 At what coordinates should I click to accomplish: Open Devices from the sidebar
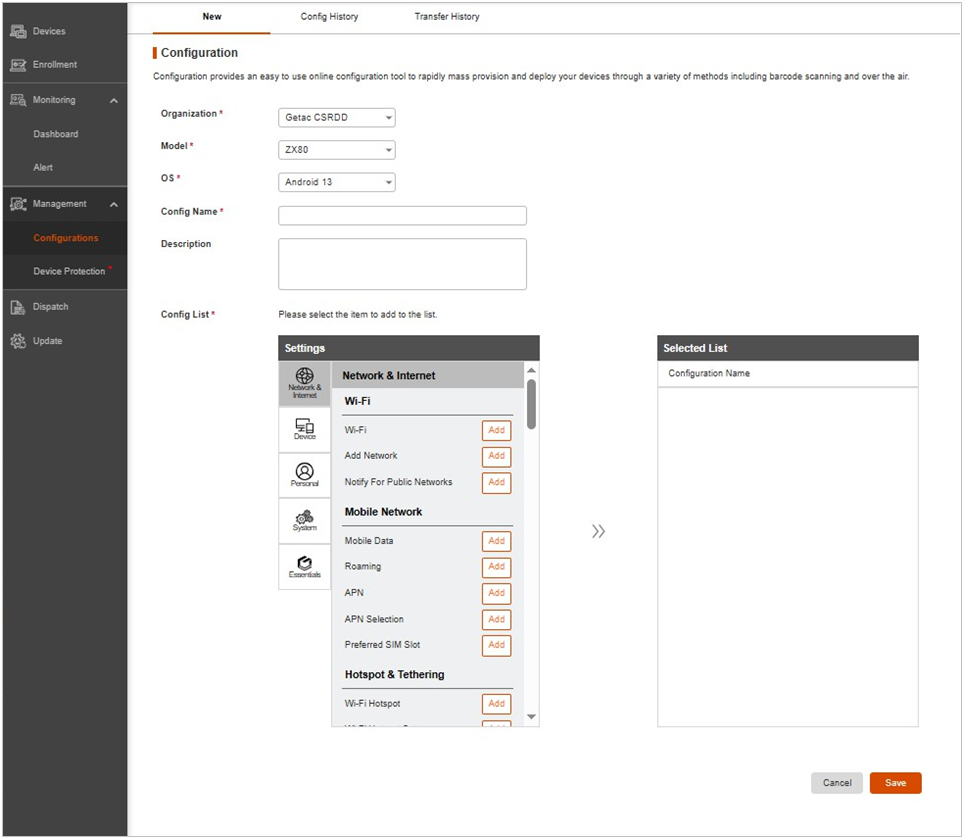(x=49, y=31)
